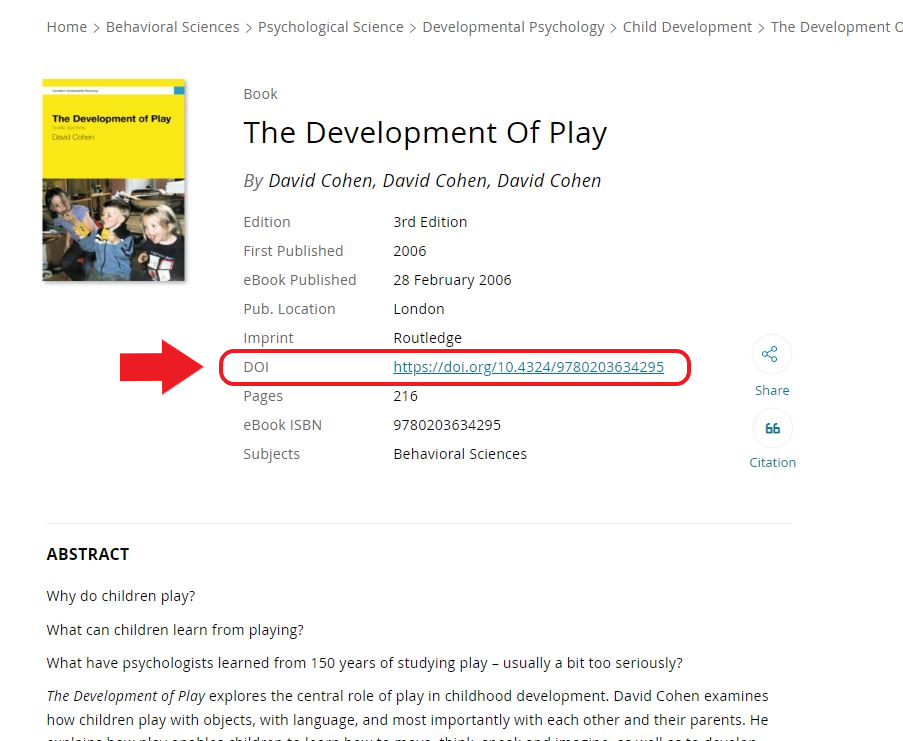903x741 pixels.
Task: Navigate to Psychological Science breadcrumb
Action: tap(331, 27)
